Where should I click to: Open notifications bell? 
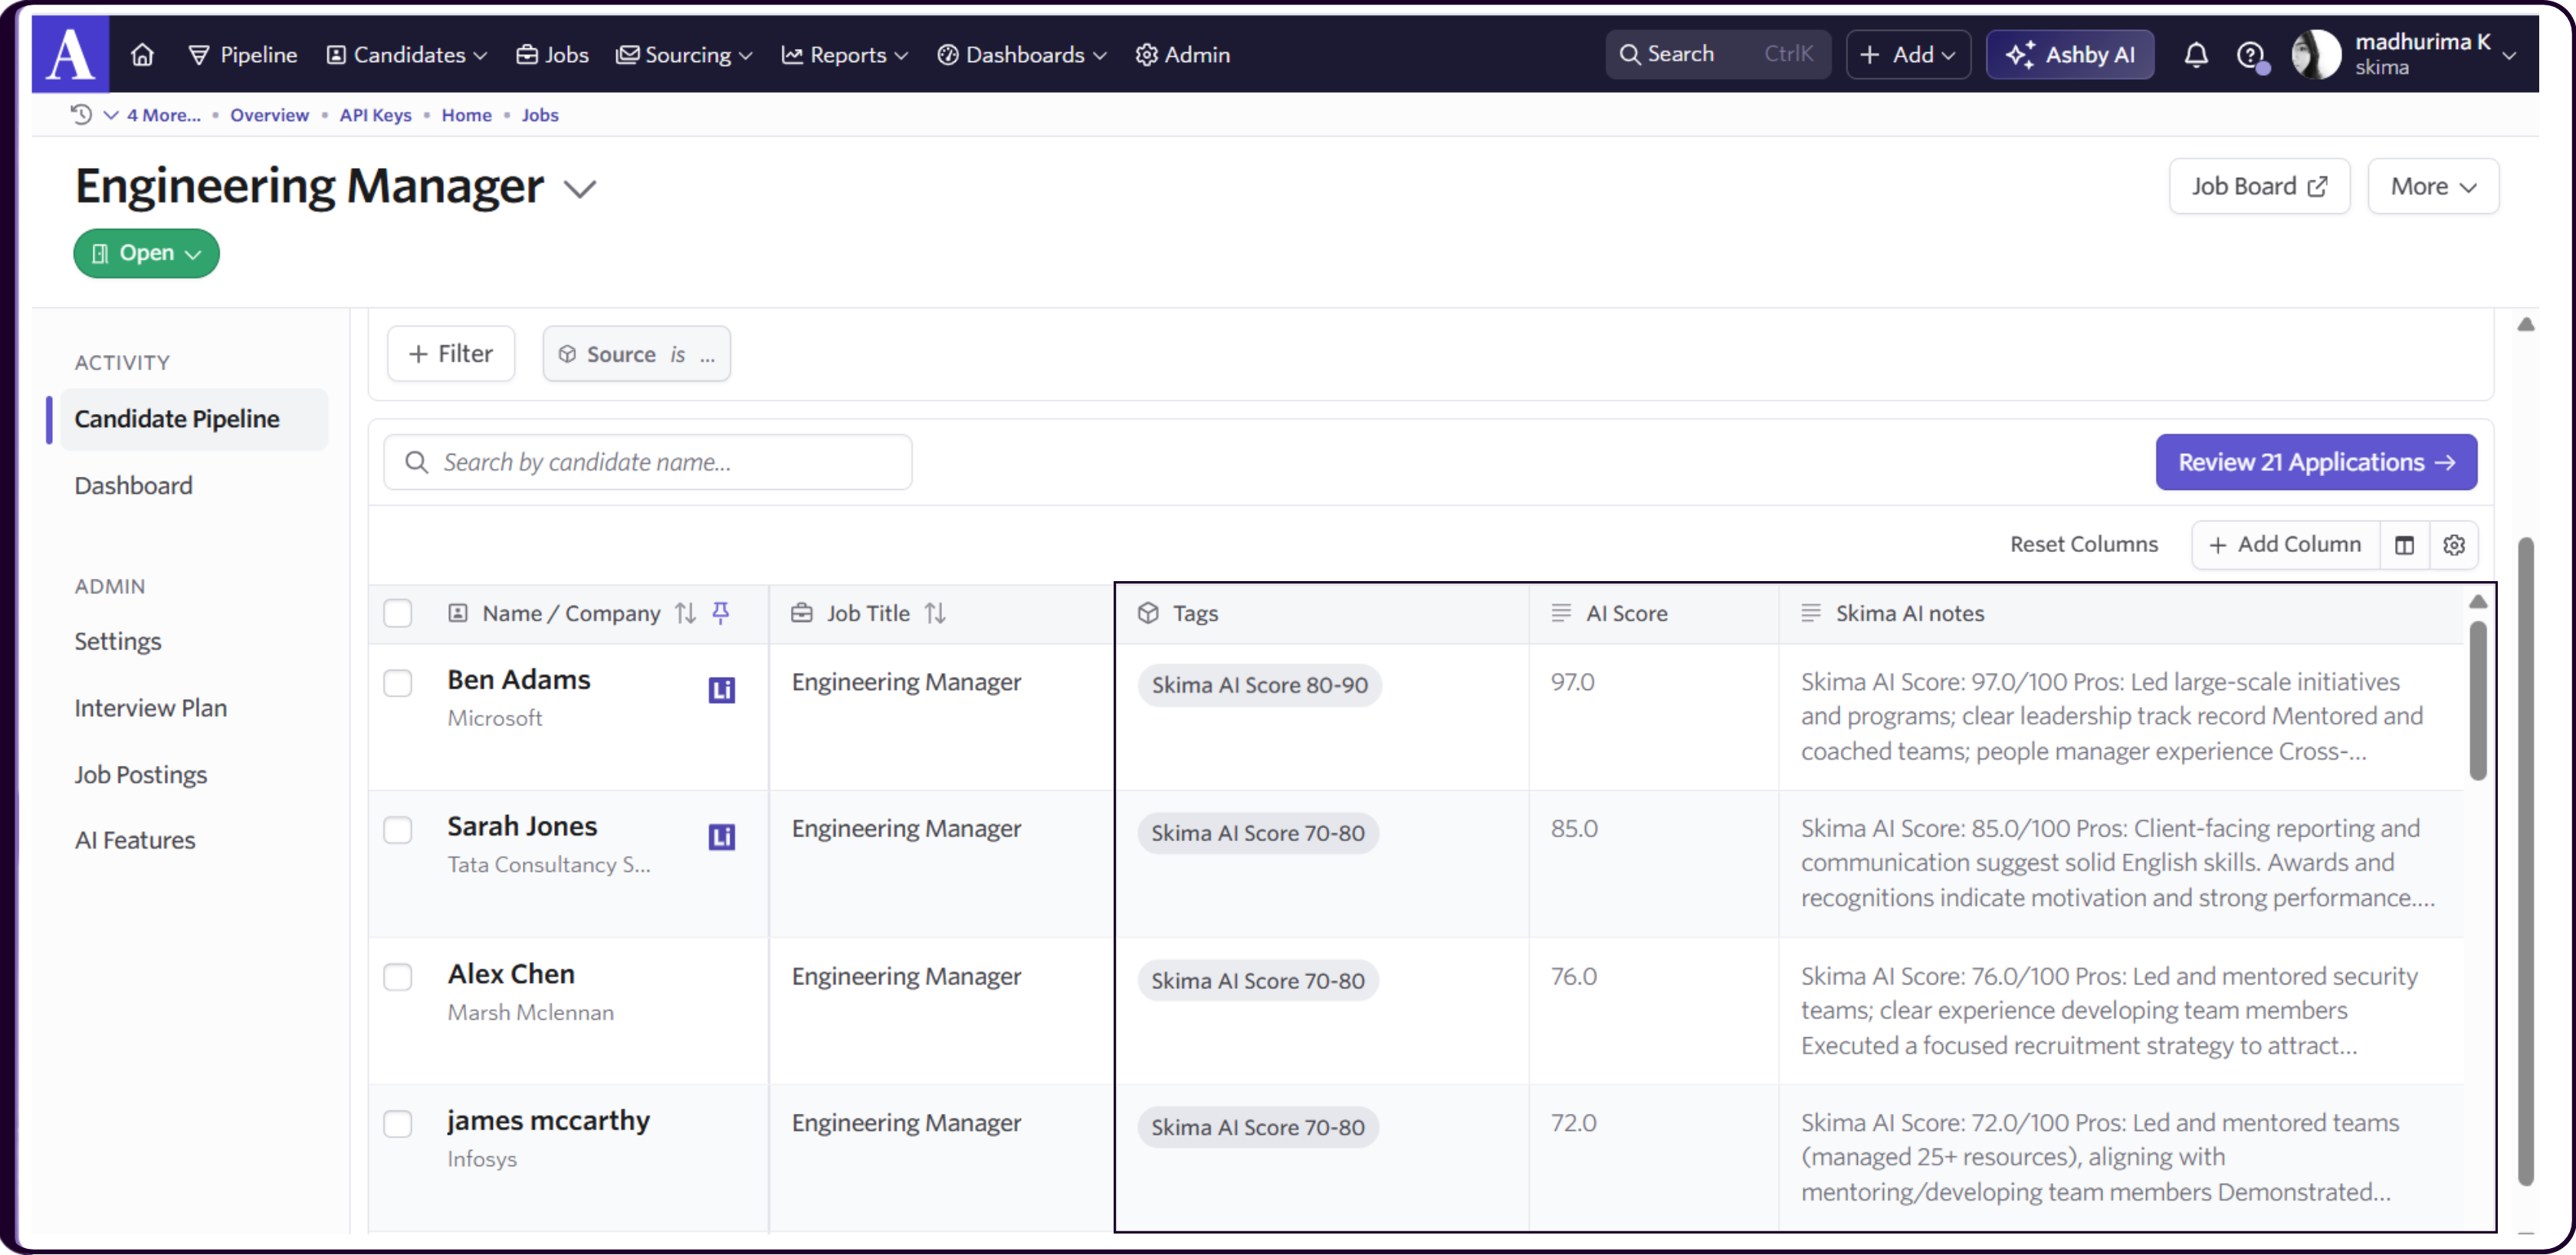[x=2195, y=54]
